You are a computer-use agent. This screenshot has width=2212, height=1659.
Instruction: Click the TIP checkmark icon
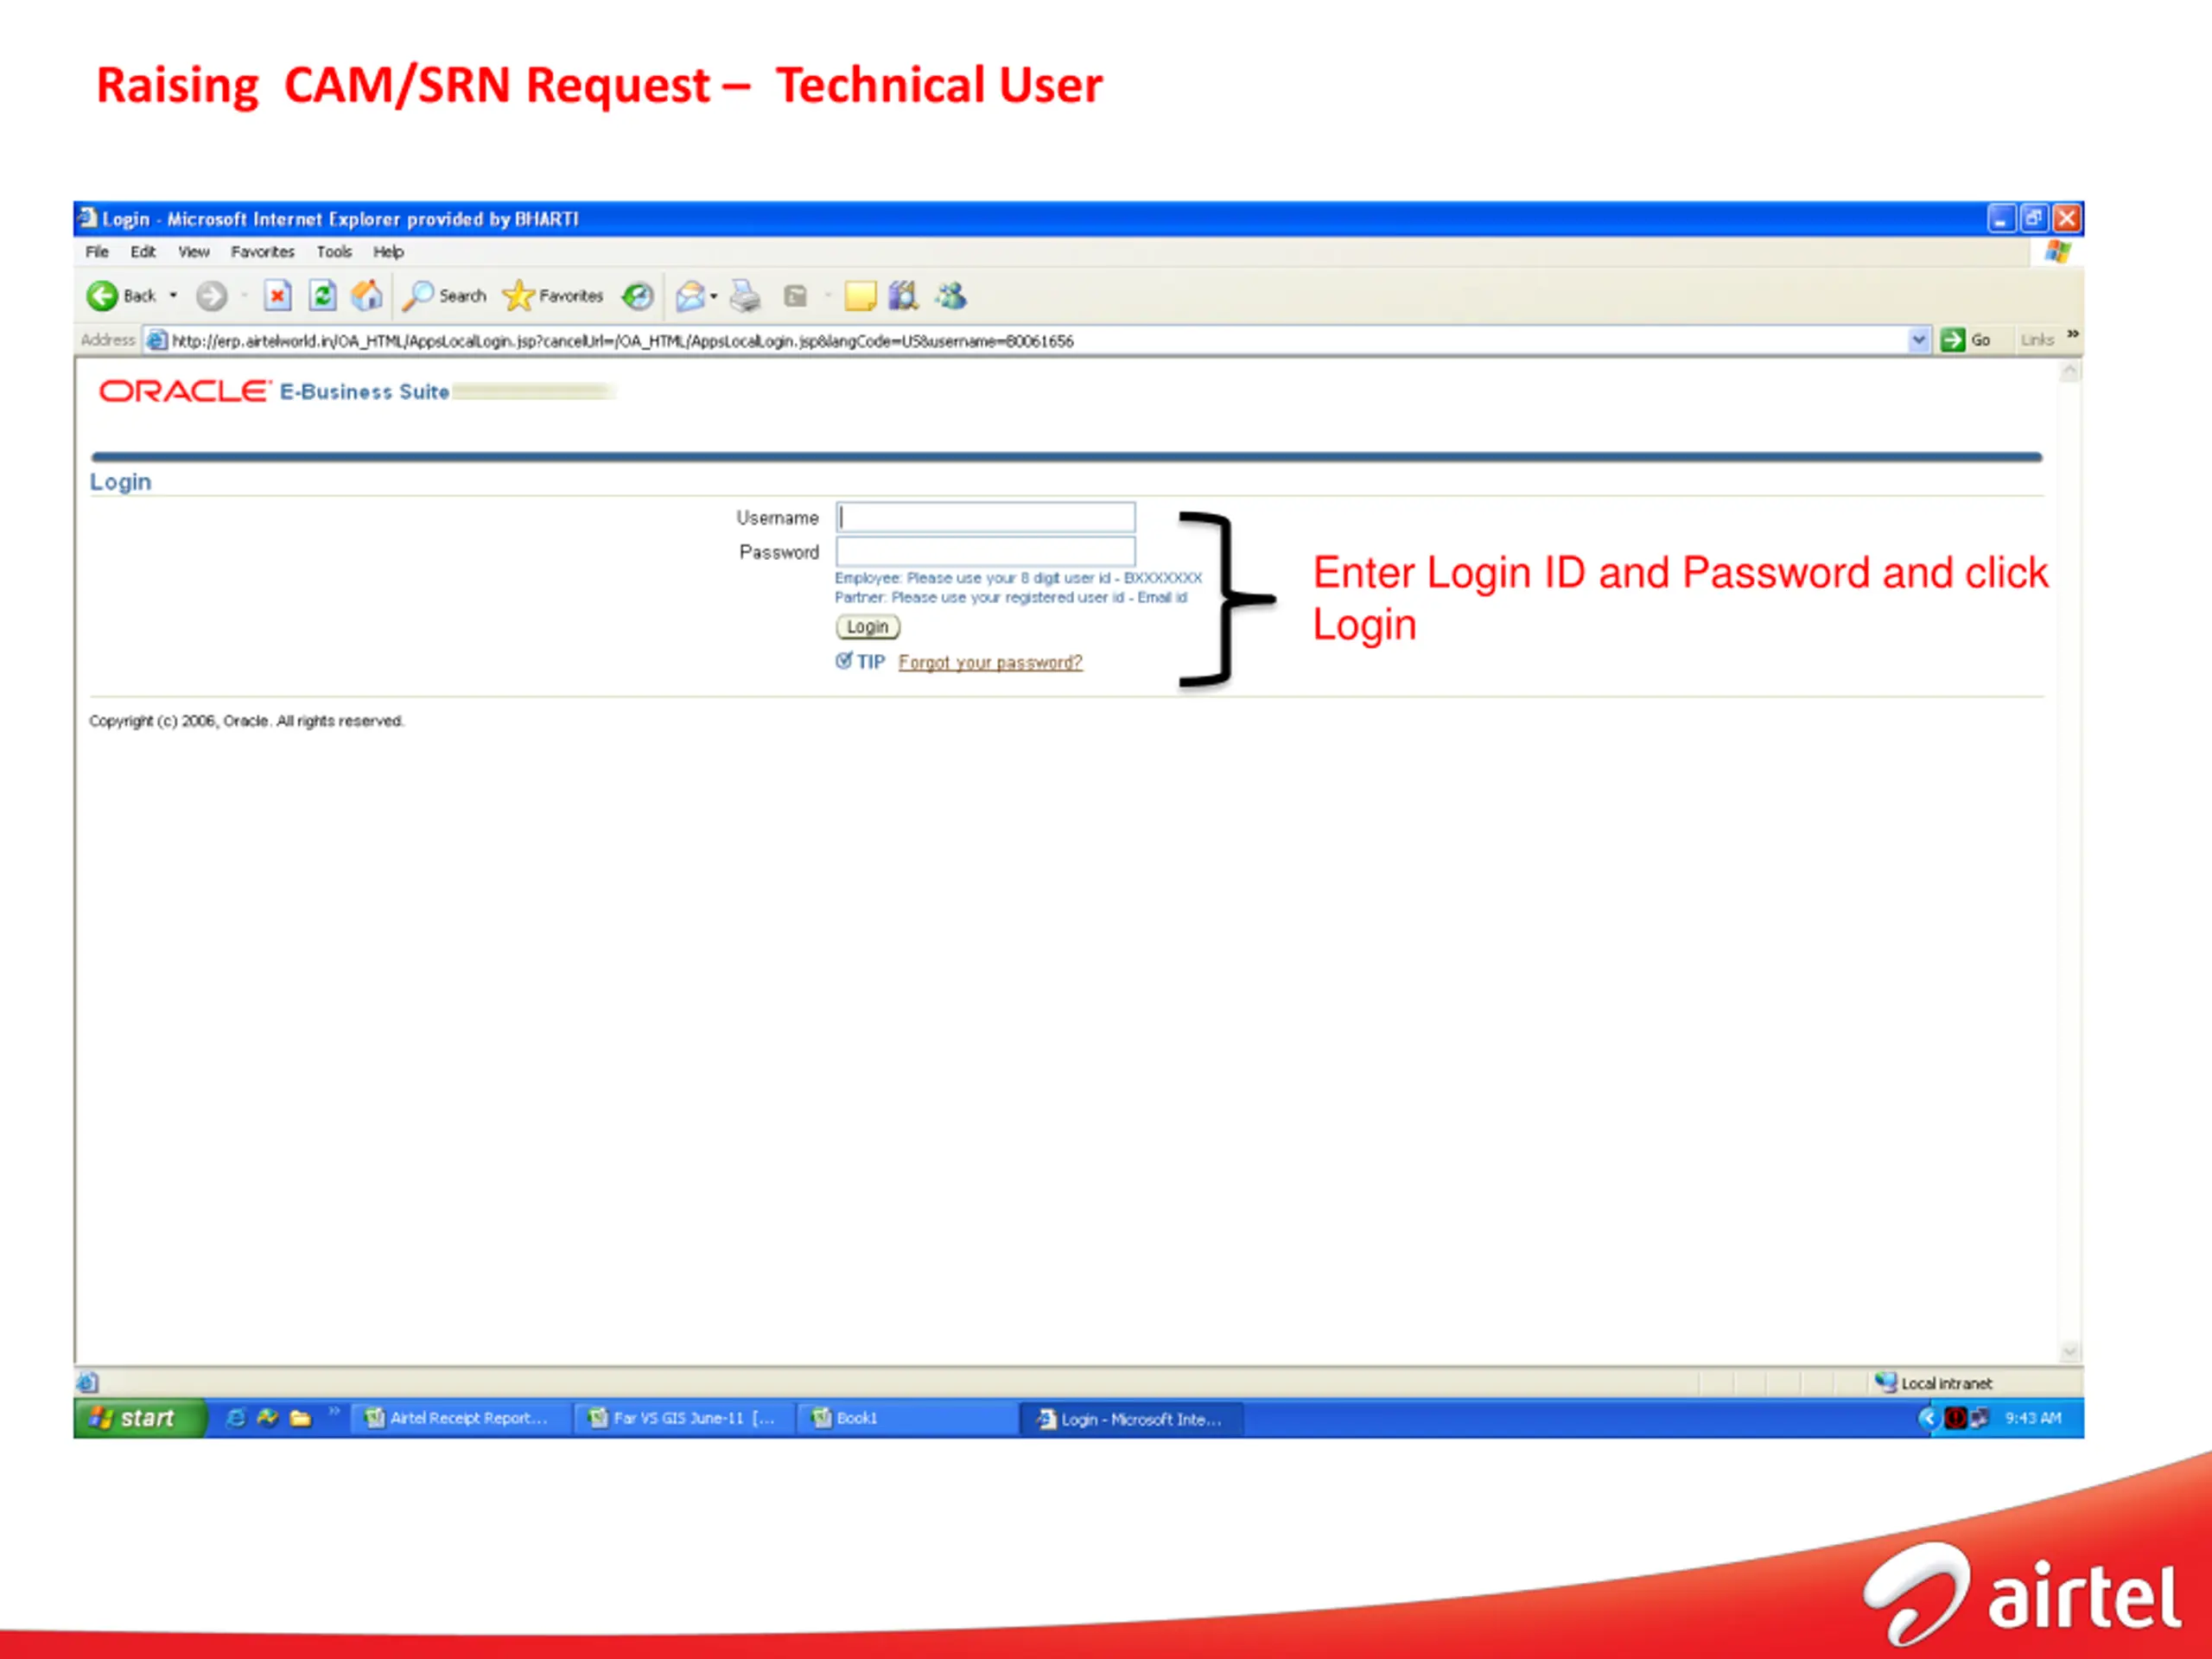coord(844,660)
